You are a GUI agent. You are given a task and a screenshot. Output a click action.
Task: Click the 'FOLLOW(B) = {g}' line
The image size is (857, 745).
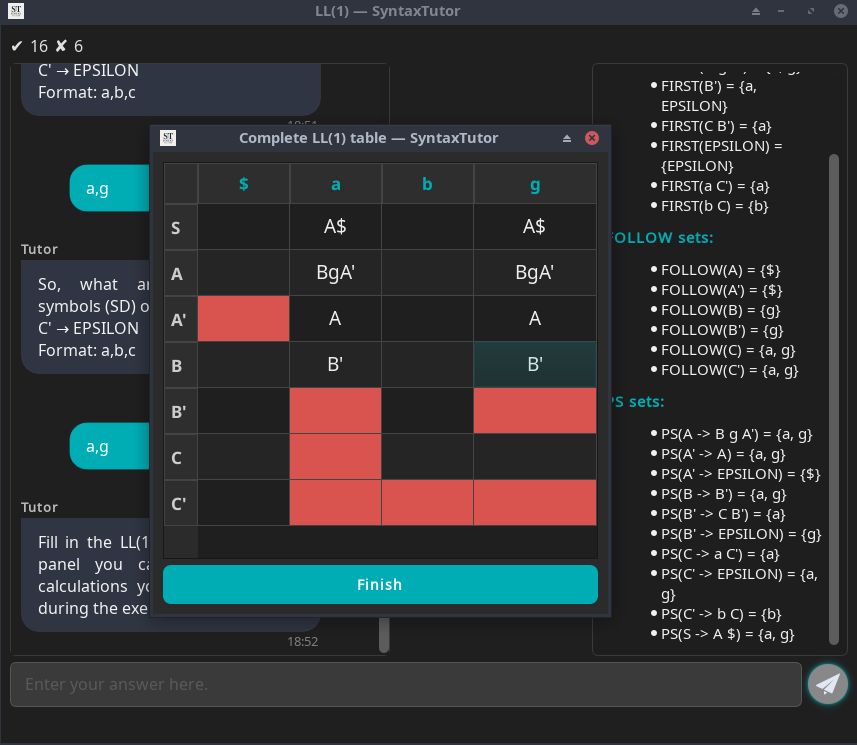pyautogui.click(x=720, y=310)
